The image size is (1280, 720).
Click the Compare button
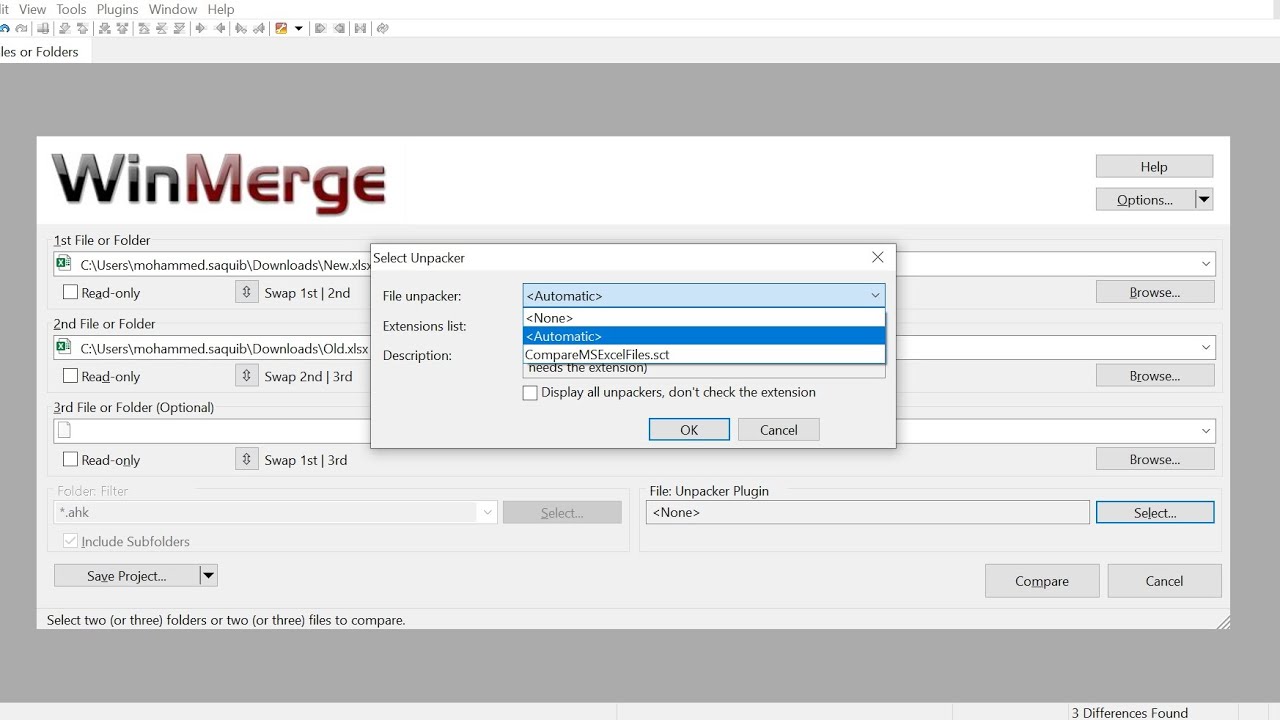(x=1042, y=581)
